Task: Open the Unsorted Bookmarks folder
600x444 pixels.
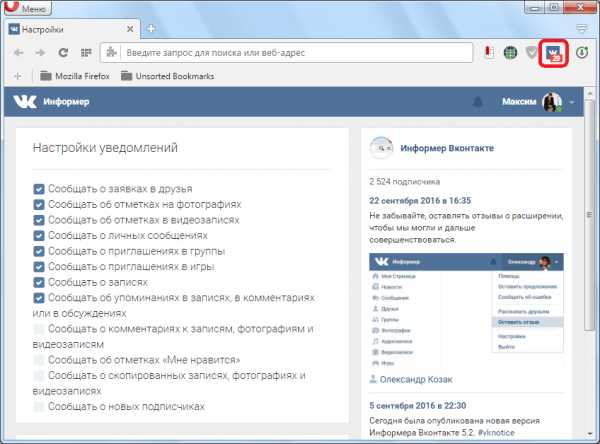Action: click(x=167, y=76)
